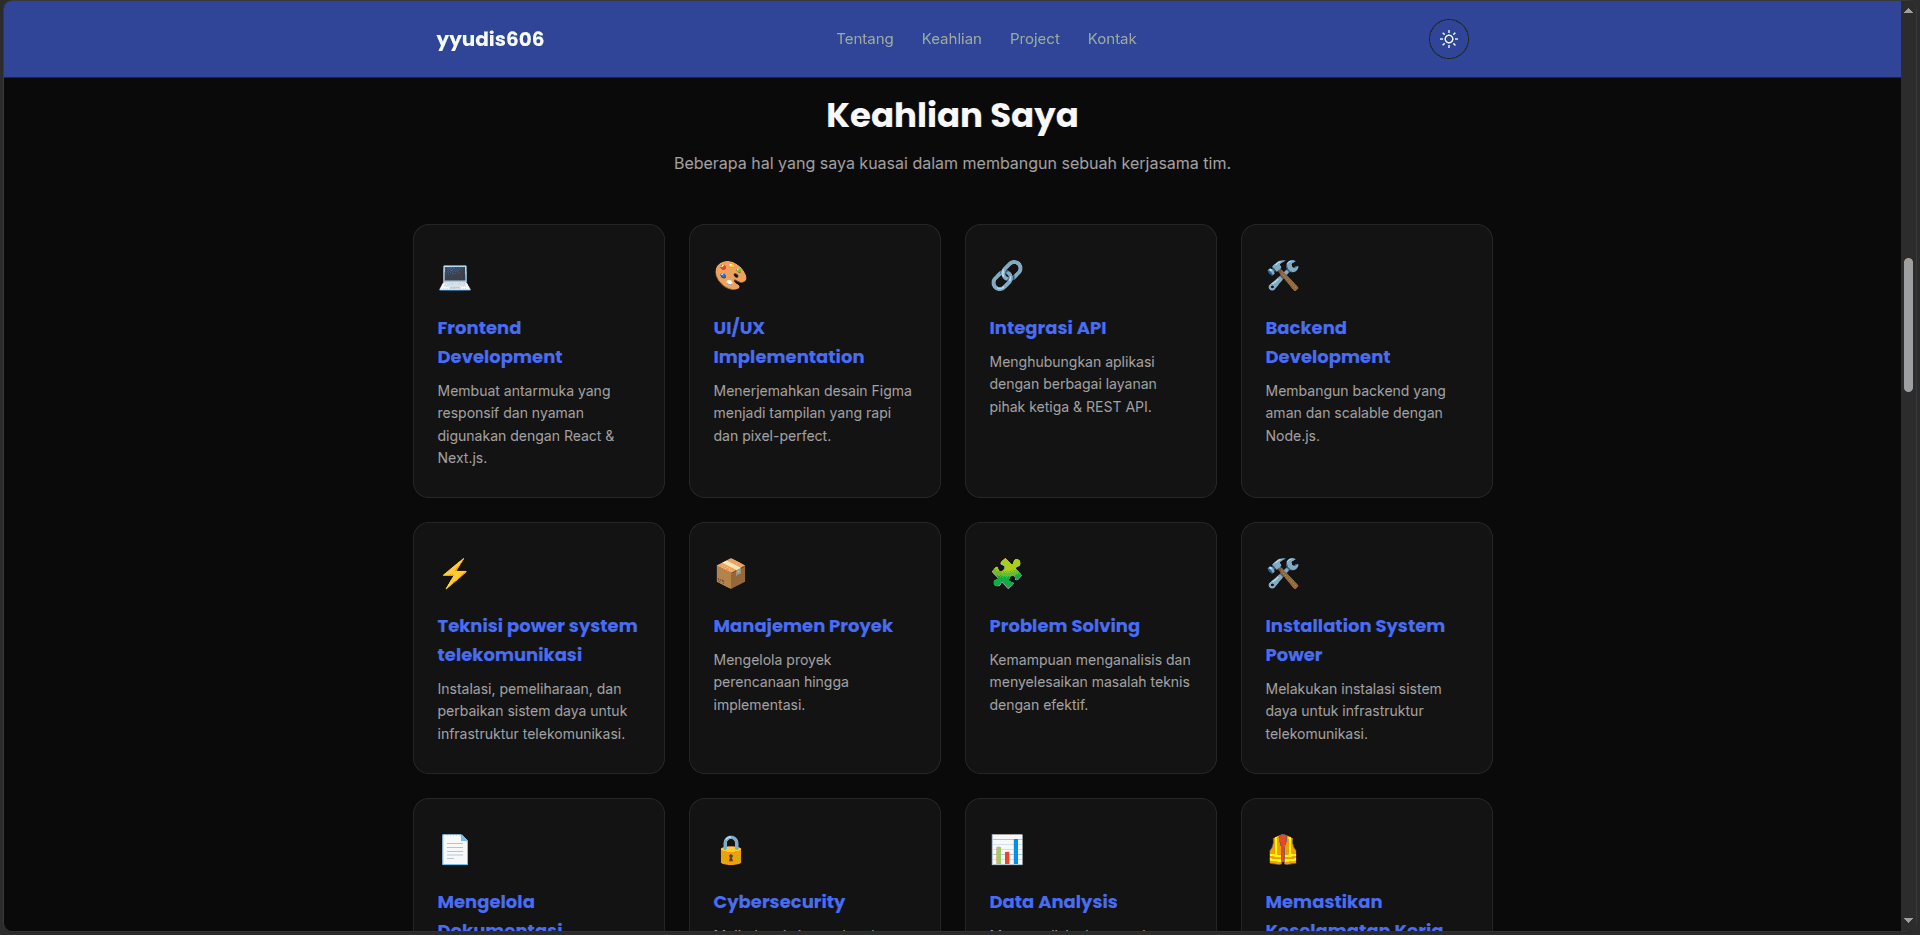The image size is (1920, 935).
Task: Select the Installation System Power title
Action: (x=1355, y=640)
